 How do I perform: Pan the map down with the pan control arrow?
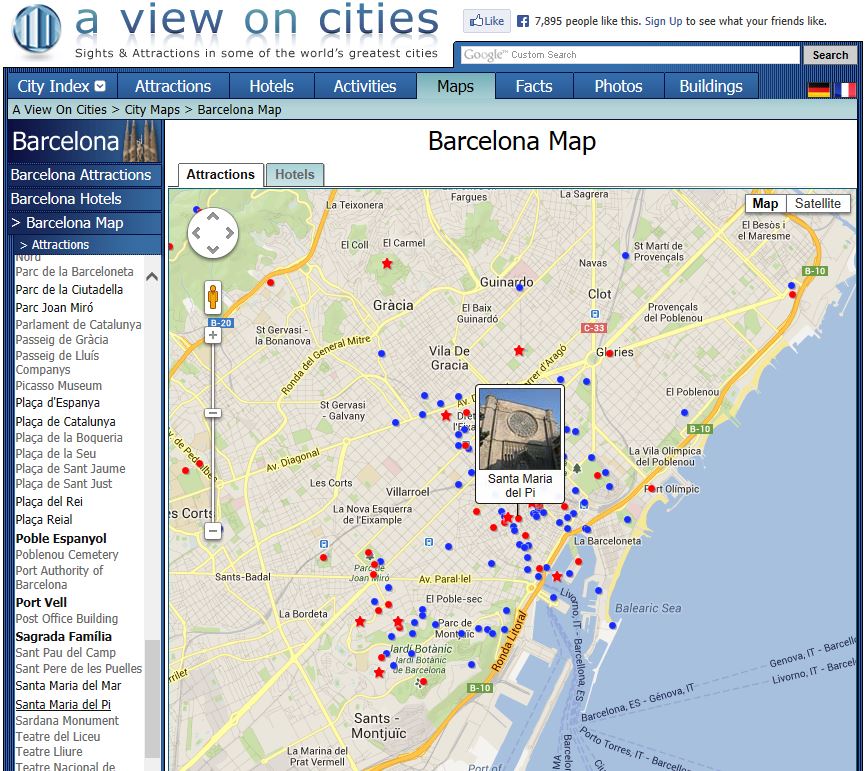pos(213,249)
